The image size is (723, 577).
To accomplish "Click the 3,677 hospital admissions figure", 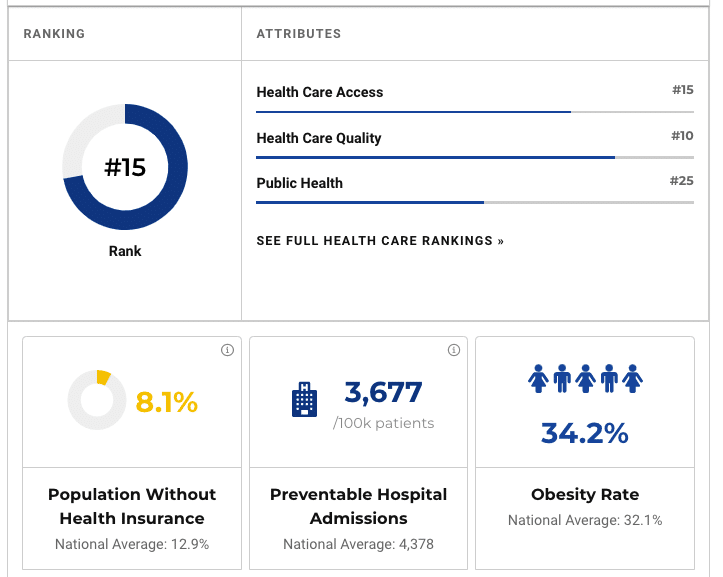I will 383,392.
